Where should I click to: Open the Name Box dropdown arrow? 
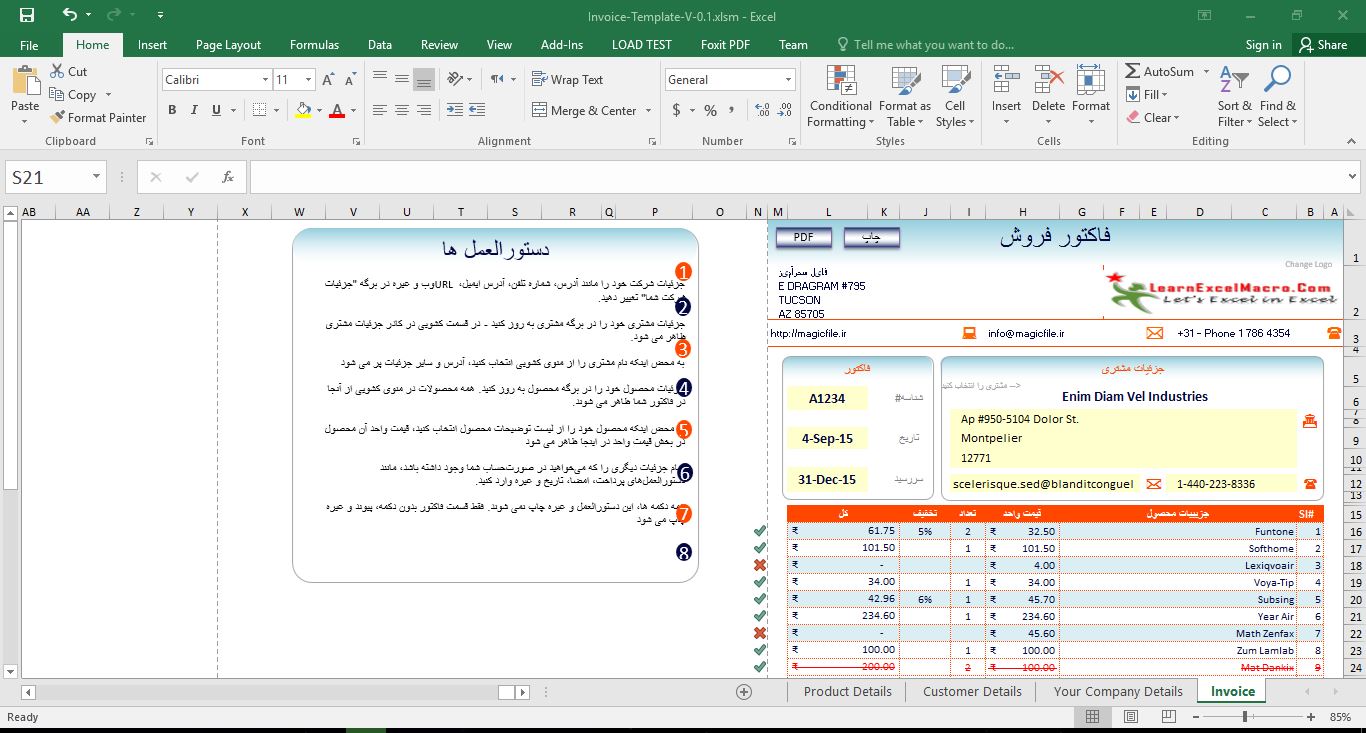pyautogui.click(x=96, y=177)
